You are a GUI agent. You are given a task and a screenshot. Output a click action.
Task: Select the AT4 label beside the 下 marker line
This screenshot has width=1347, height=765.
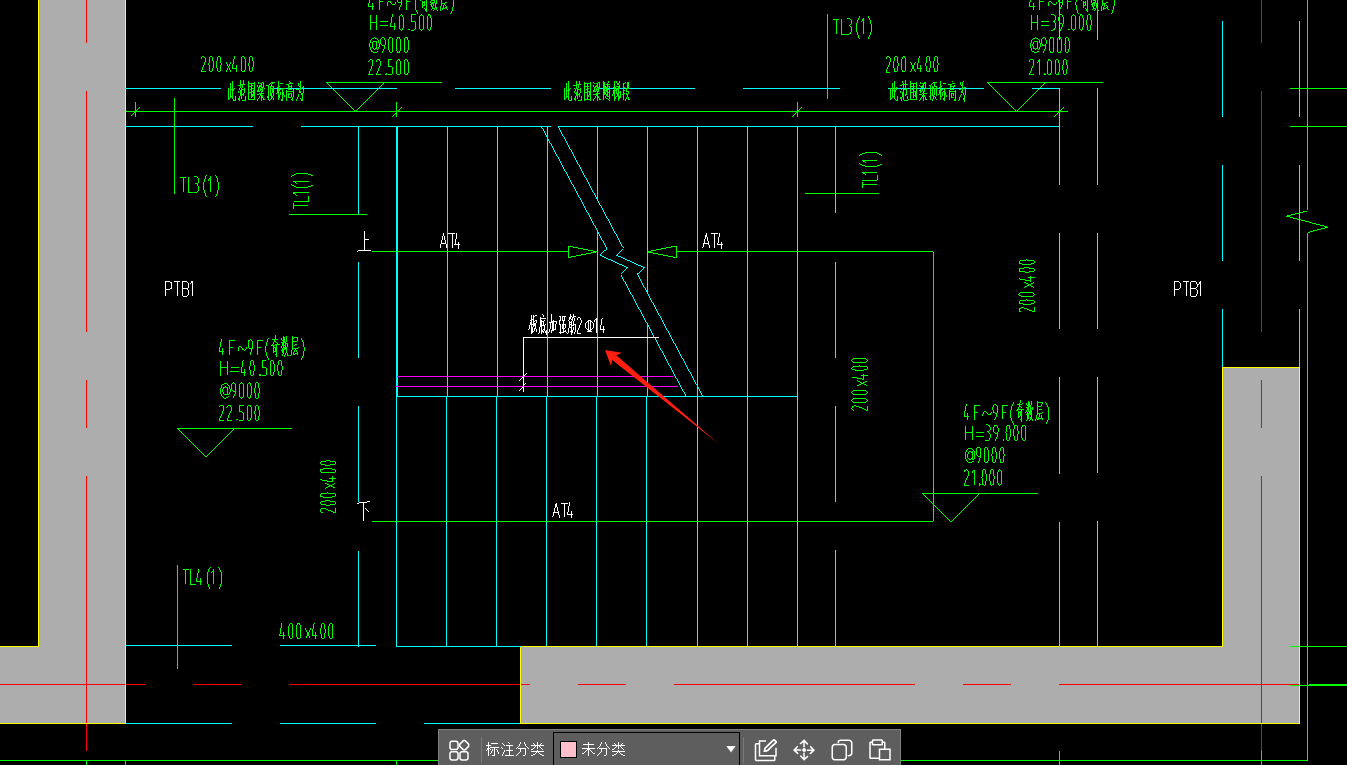tap(563, 511)
